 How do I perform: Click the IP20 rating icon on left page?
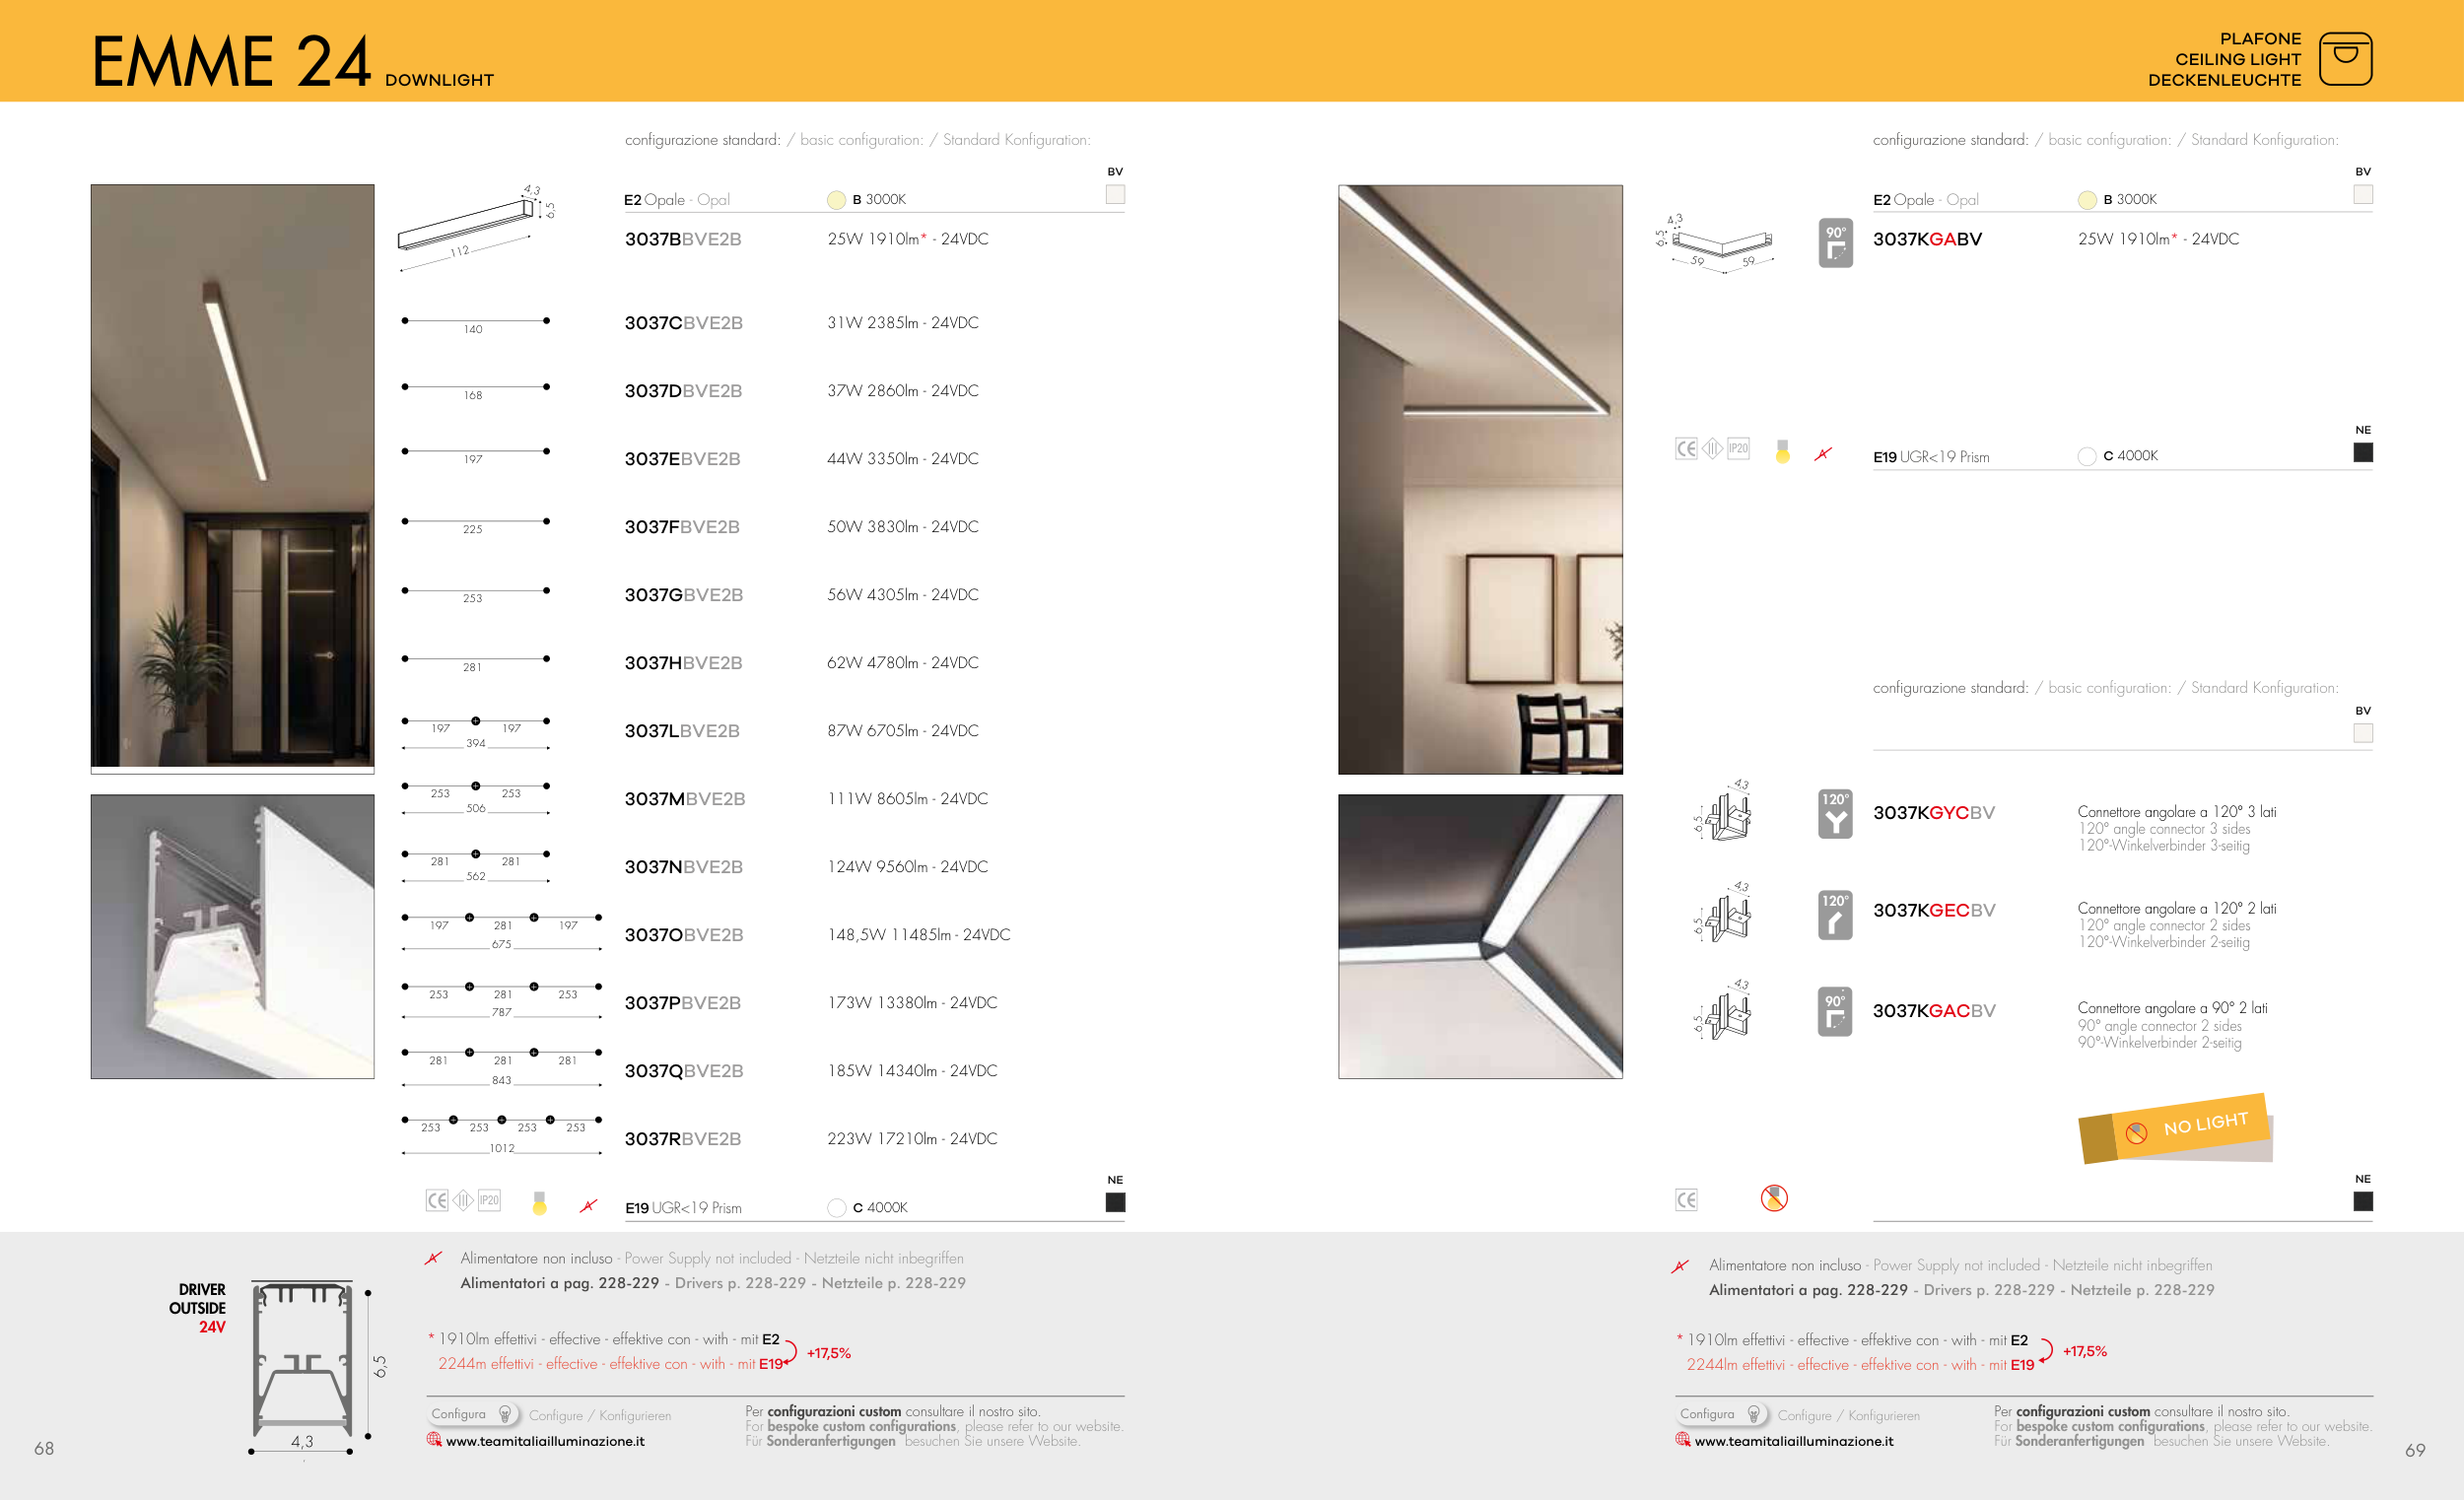click(489, 1200)
